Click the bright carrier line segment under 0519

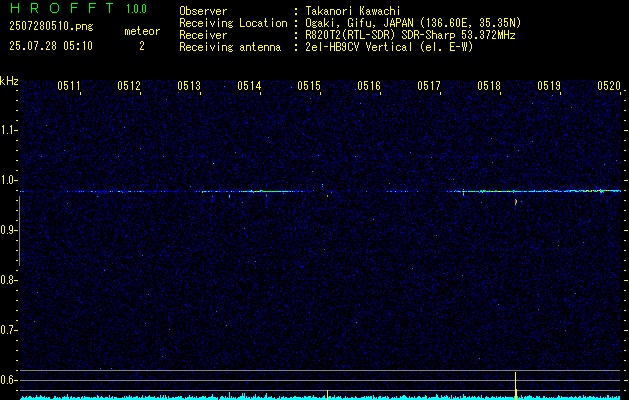pos(590,191)
